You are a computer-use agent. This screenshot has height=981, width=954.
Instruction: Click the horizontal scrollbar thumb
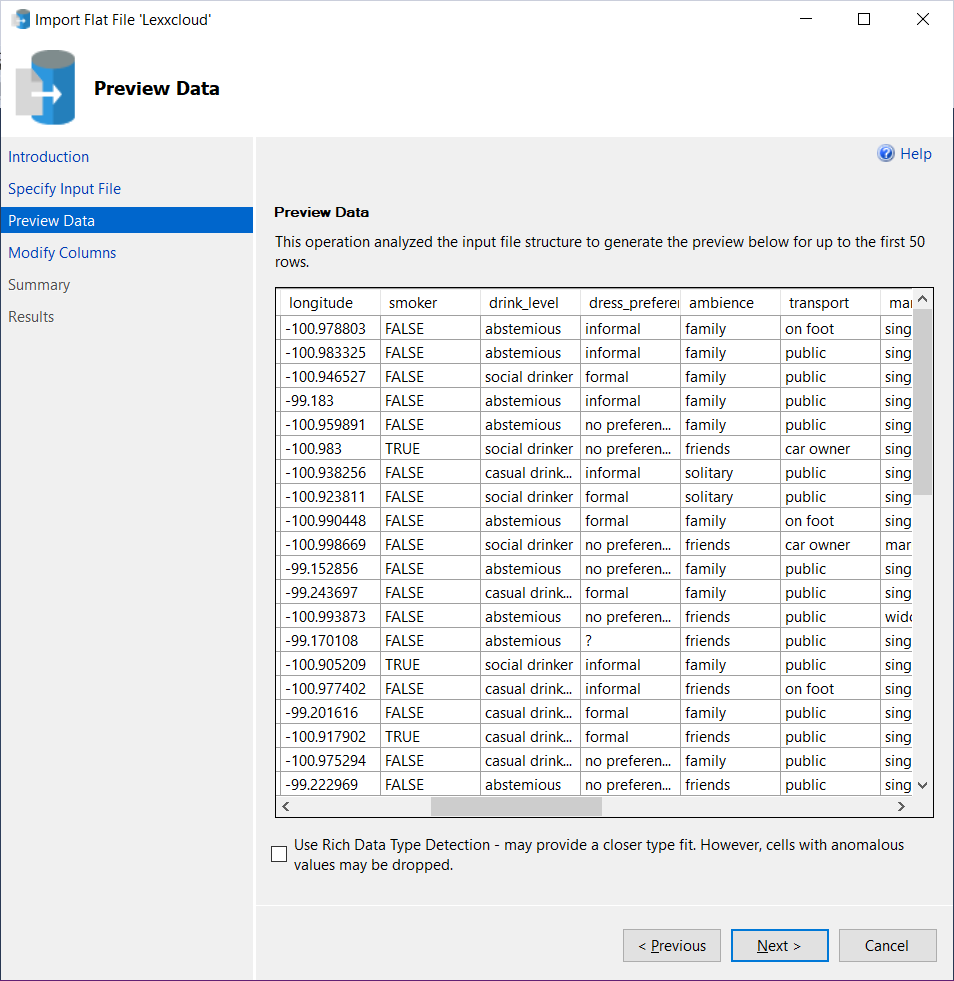(x=516, y=806)
